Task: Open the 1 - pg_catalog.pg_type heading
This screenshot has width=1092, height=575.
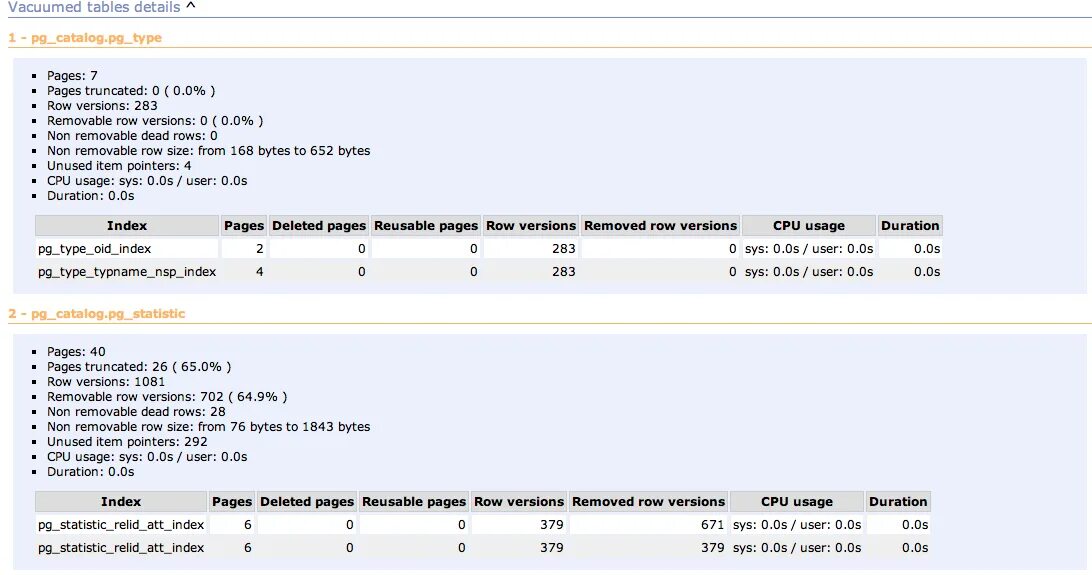Action: click(x=85, y=38)
